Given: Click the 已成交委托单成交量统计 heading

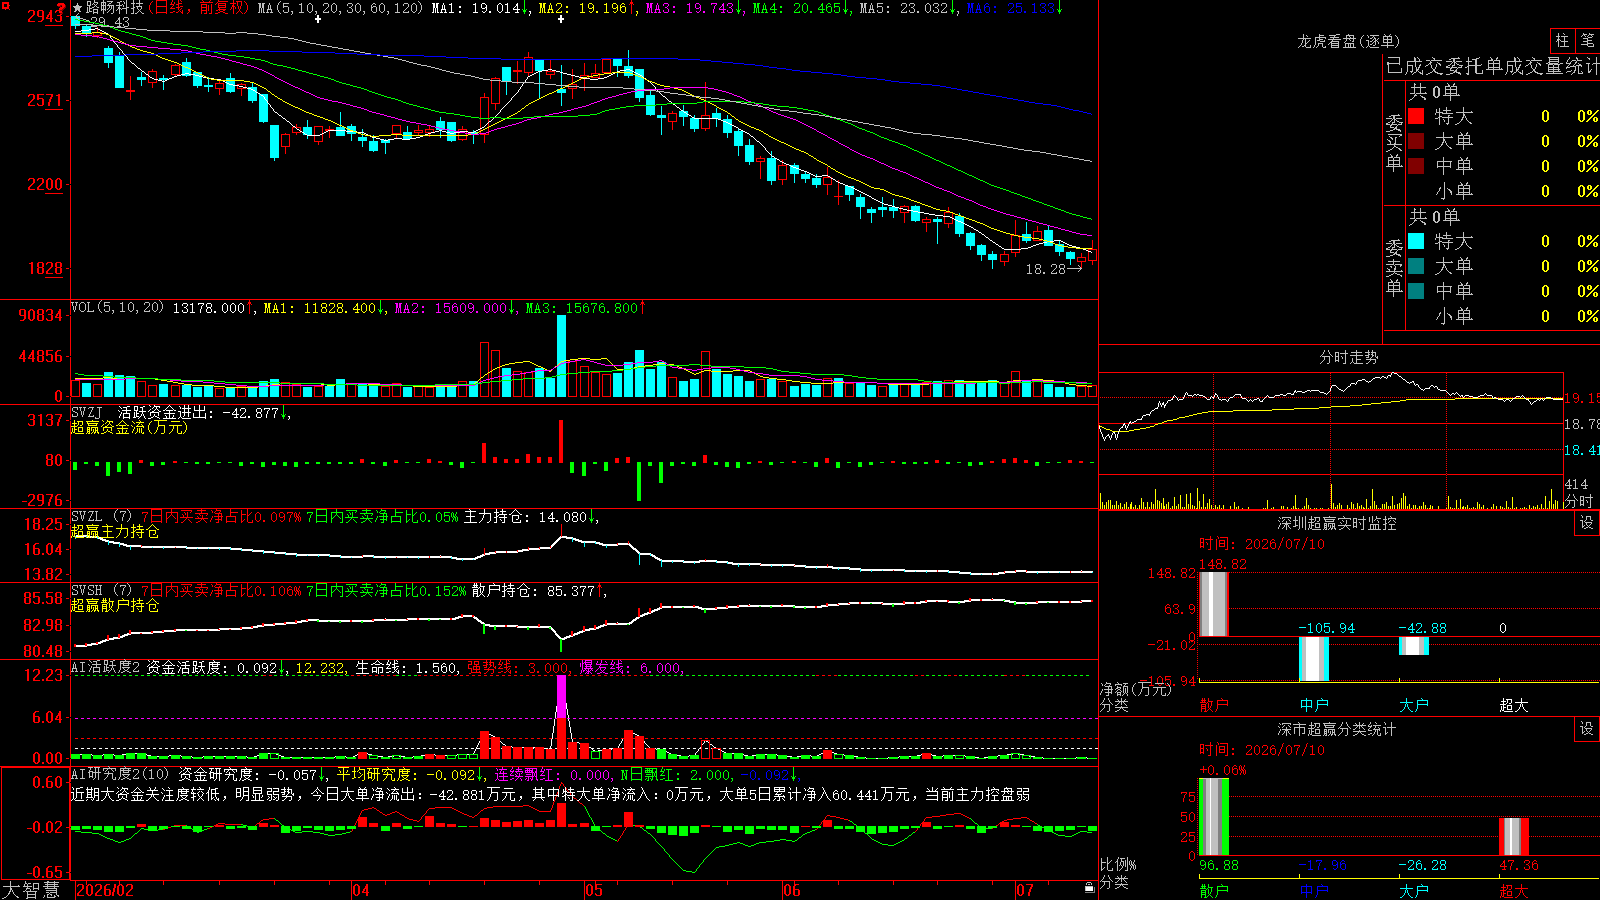Looking at the screenshot, I should click(1492, 66).
